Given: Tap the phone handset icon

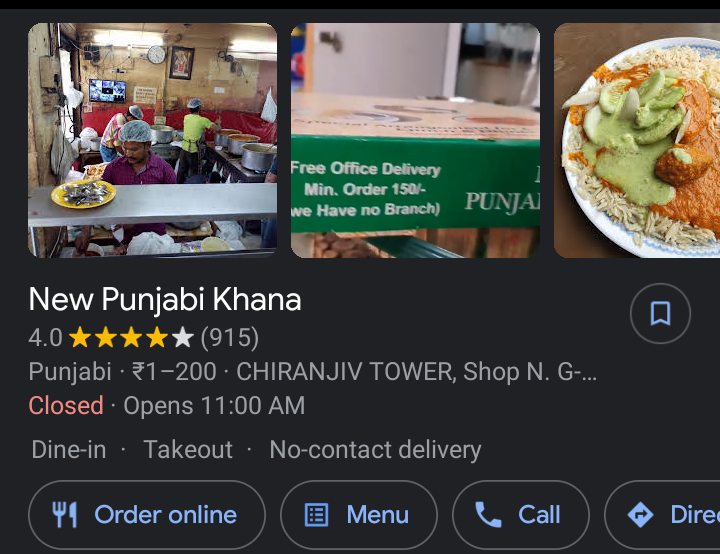Looking at the screenshot, I should [488, 514].
